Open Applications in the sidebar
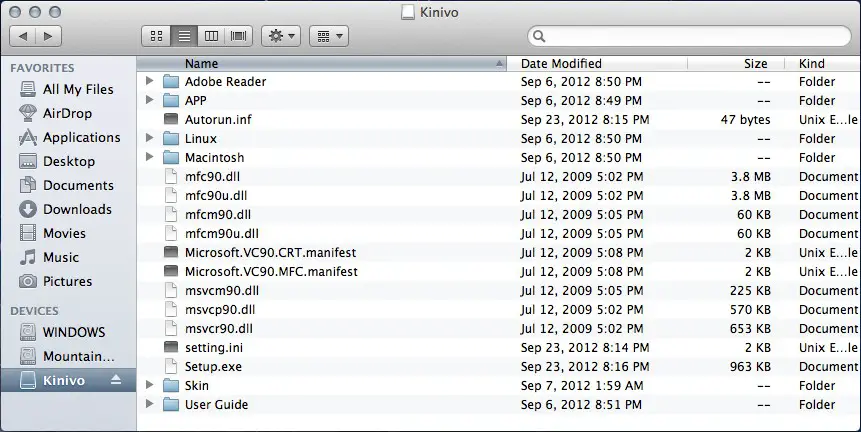 click(x=68, y=137)
